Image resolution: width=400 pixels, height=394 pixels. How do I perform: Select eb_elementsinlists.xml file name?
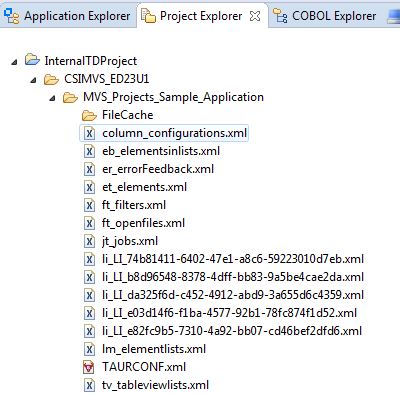(161, 151)
